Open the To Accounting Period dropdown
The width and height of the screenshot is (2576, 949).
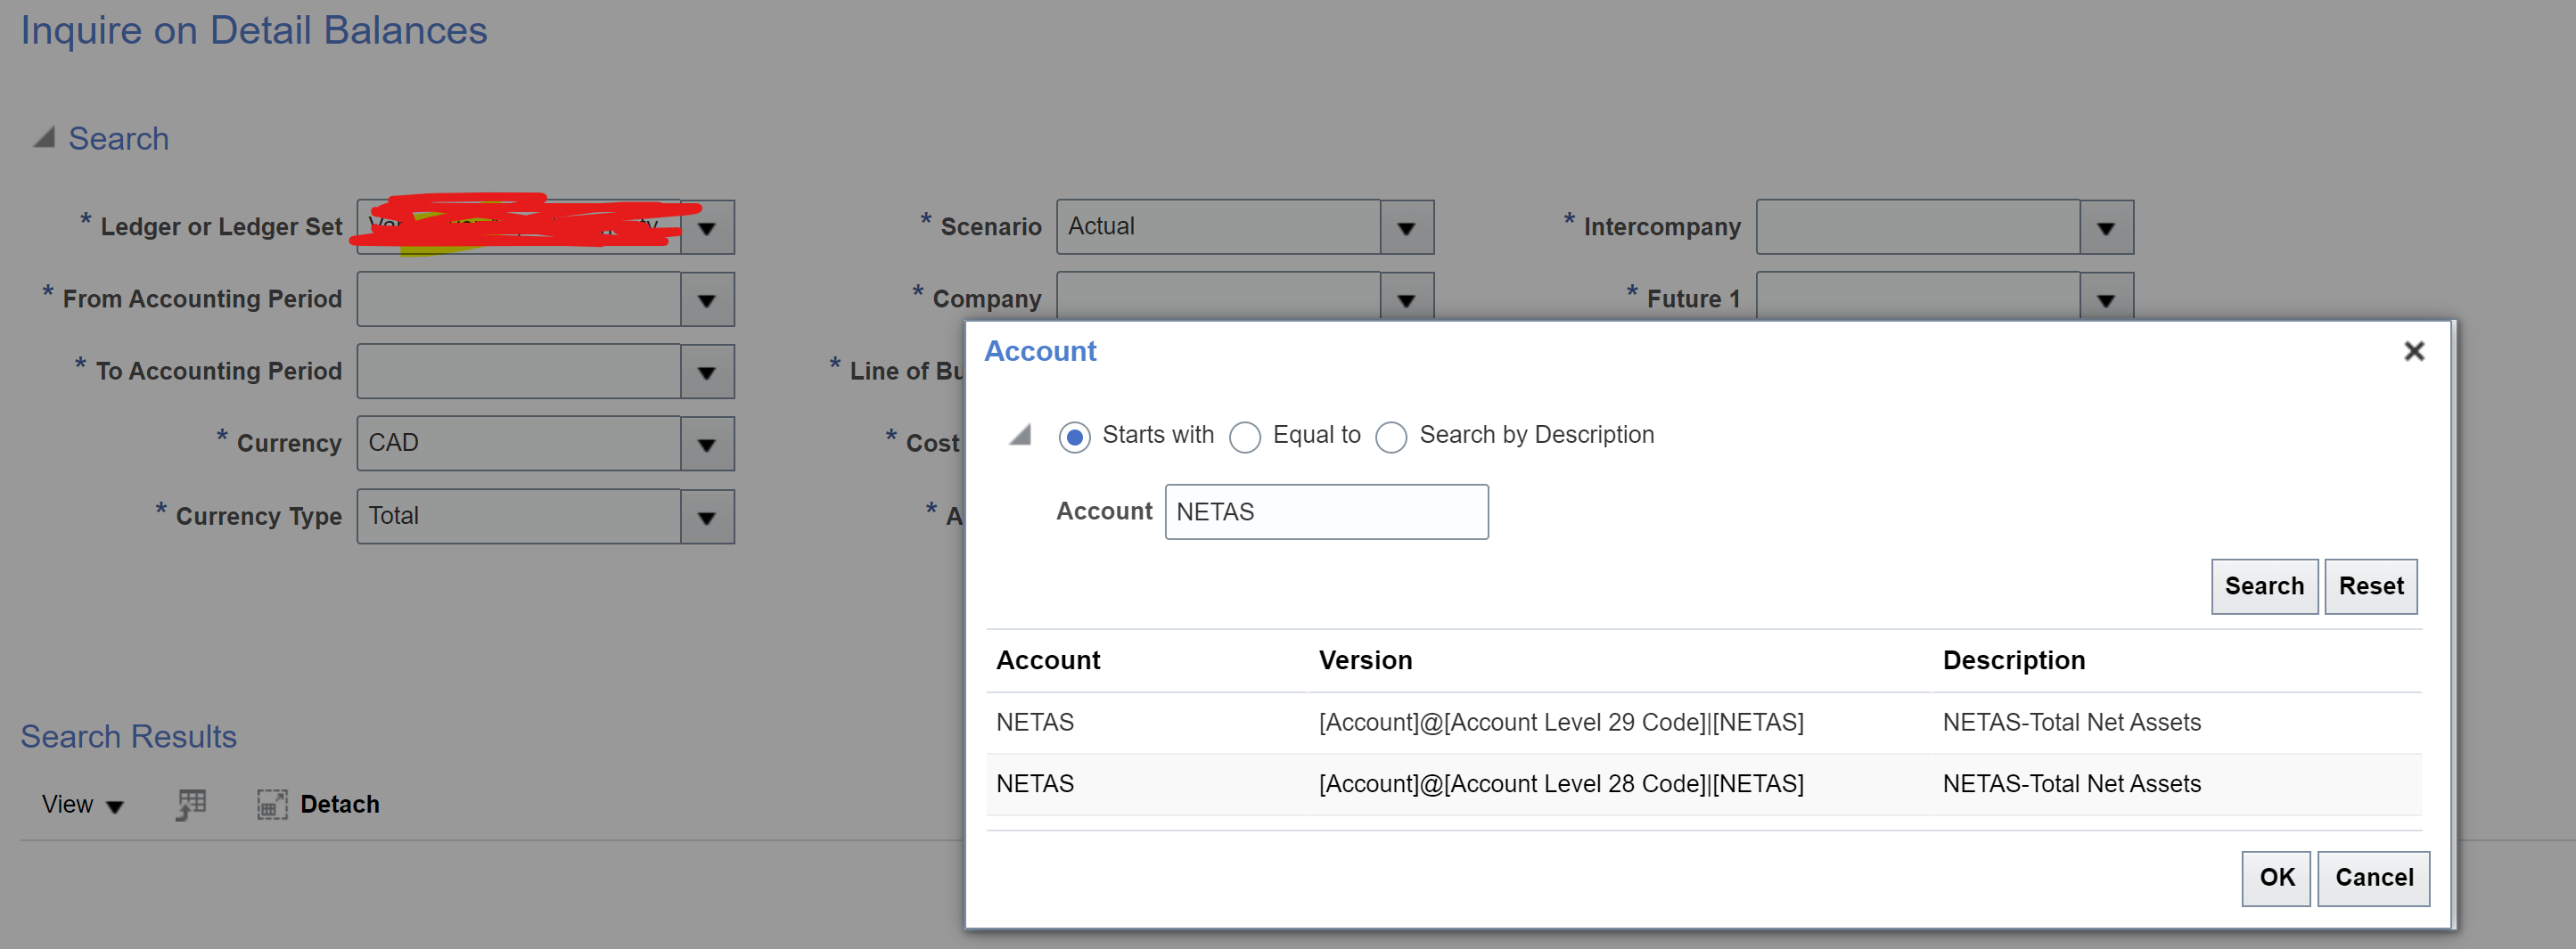click(x=707, y=371)
